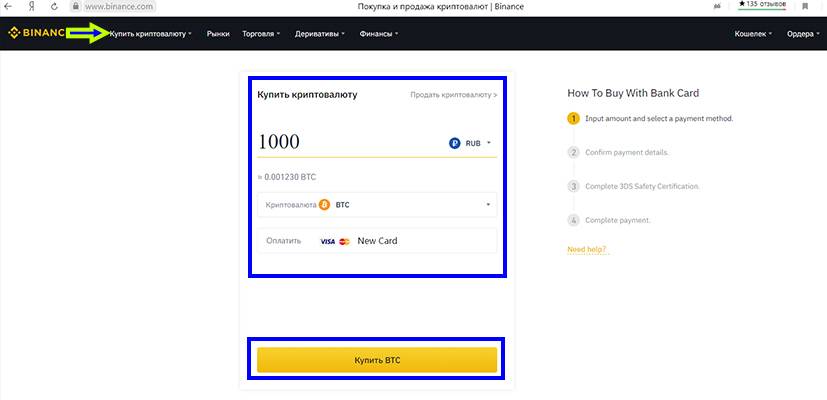Click the Продать криптовалюту link

coord(453,95)
